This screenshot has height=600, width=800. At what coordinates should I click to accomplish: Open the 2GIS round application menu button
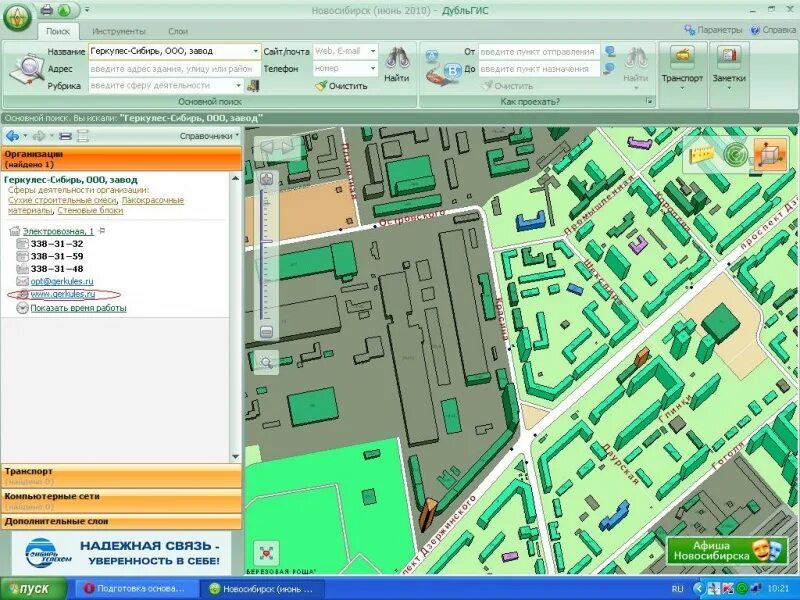(17, 17)
